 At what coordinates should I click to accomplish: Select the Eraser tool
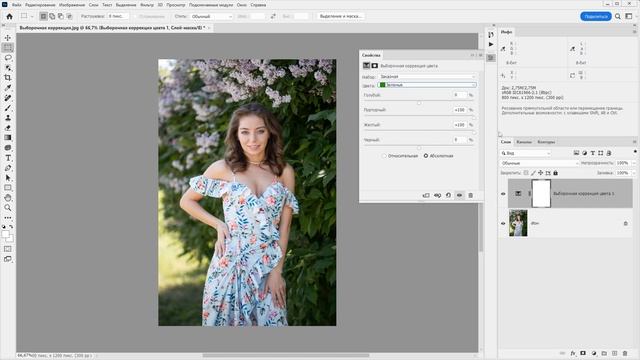8,128
